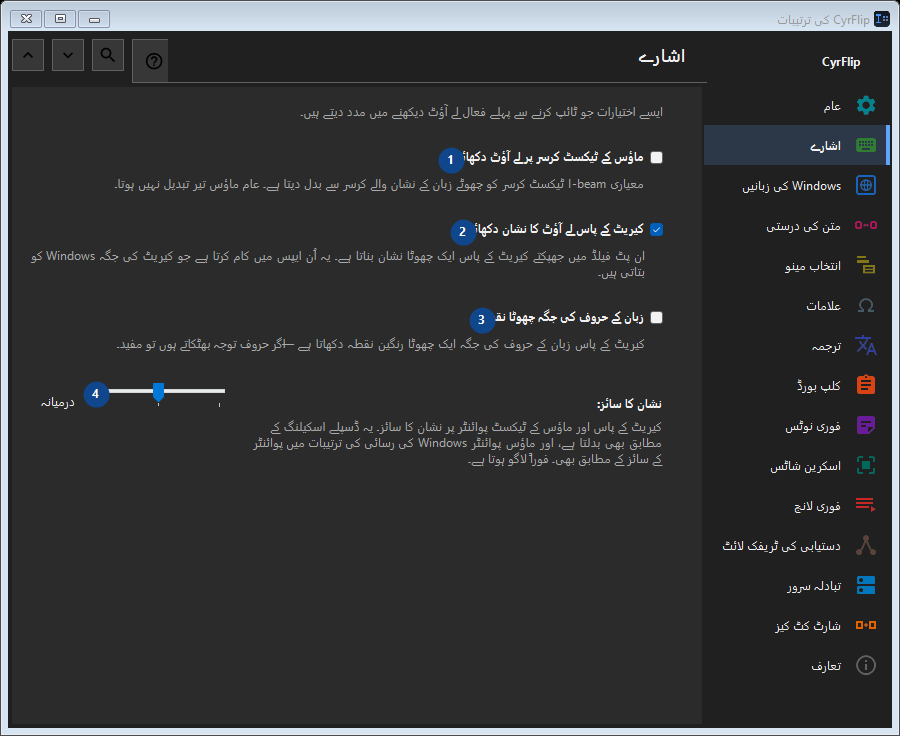This screenshot has height=736, width=900.
Task: Enable the ماؤس کے ٹیکسٹ کرسر checkbox
Action: coord(657,157)
